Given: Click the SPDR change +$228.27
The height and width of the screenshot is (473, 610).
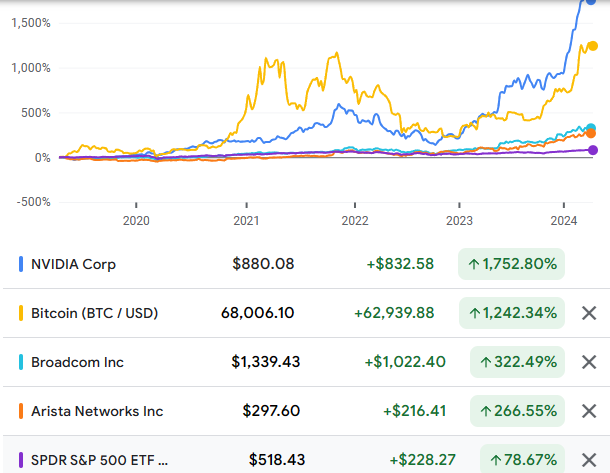Looking at the screenshot, I should coord(422,460).
